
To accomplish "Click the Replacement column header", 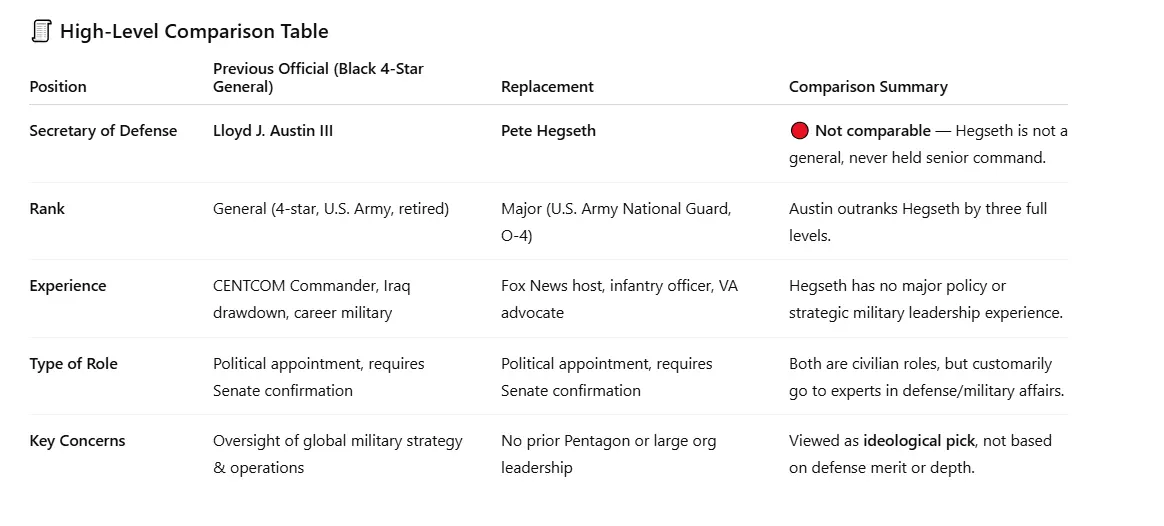I will tap(547, 87).
